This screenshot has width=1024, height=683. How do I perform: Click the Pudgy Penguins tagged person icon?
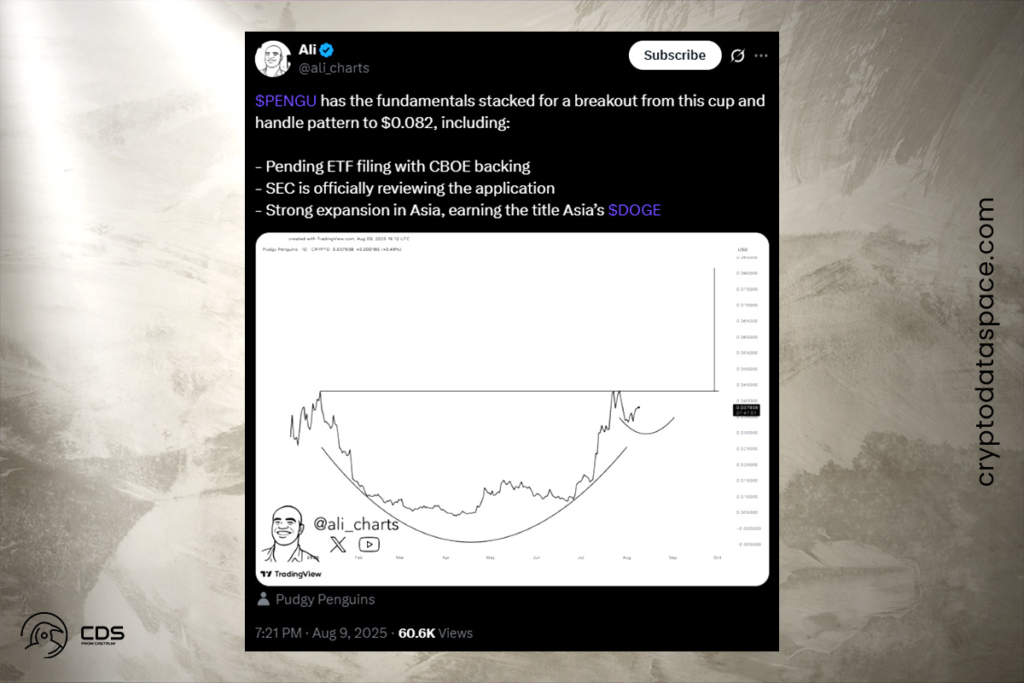pyautogui.click(x=263, y=599)
